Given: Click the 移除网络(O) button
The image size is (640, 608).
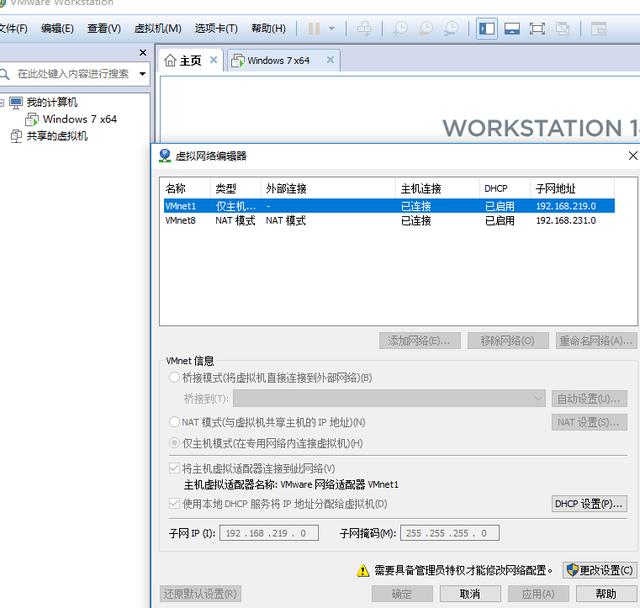Looking at the screenshot, I should pos(508,341).
